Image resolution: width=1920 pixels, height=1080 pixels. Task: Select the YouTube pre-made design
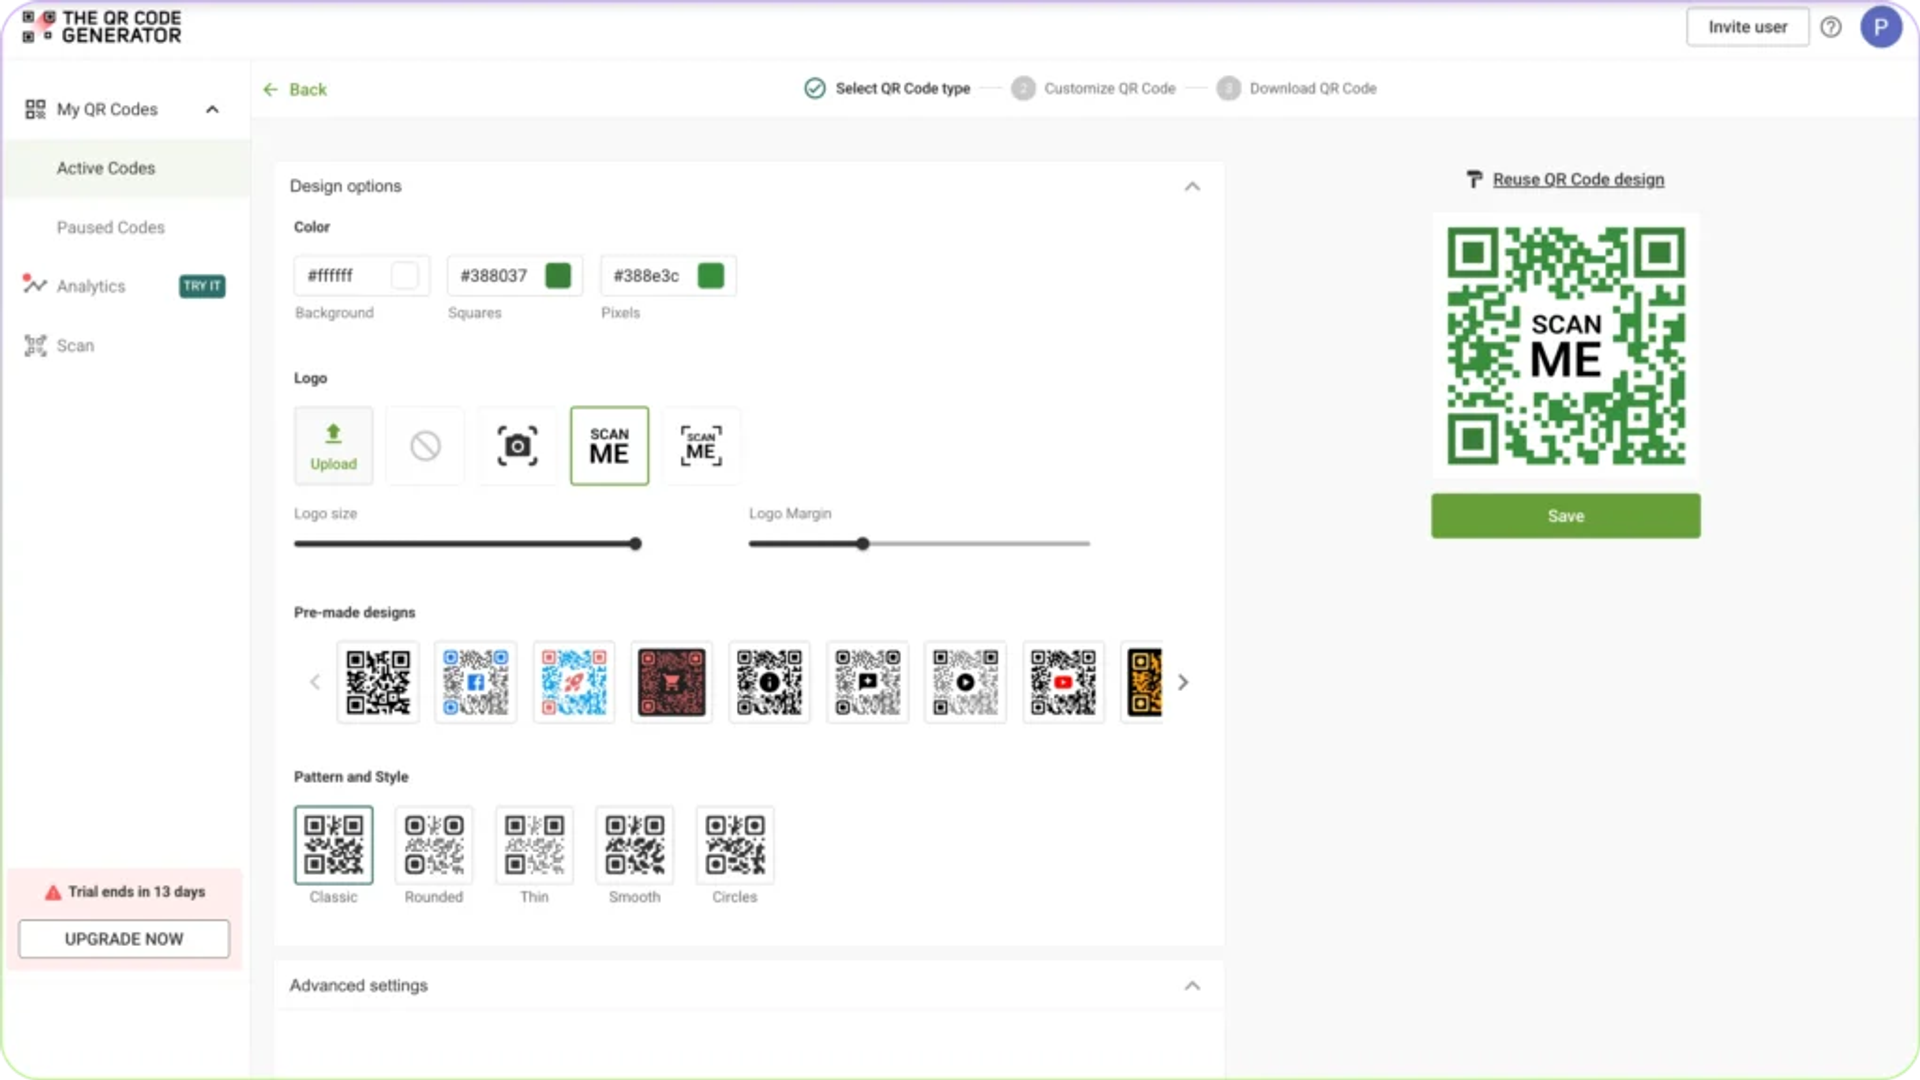coord(1064,682)
